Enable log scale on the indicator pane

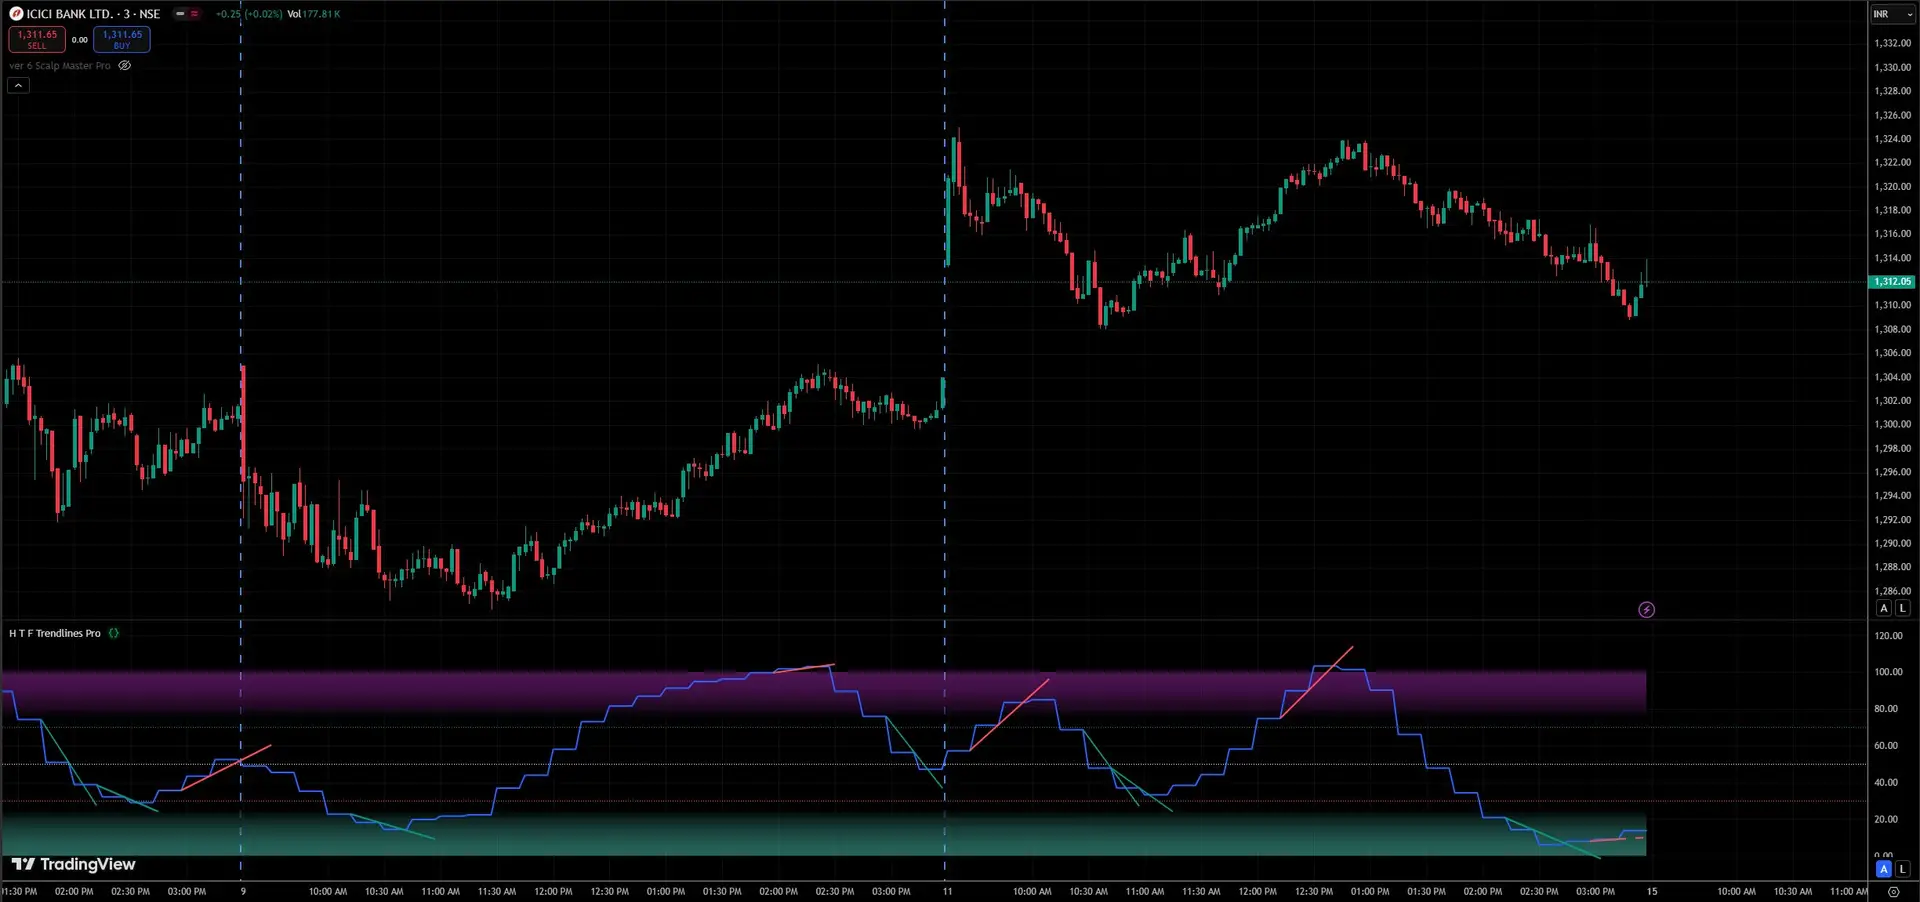click(x=1902, y=869)
